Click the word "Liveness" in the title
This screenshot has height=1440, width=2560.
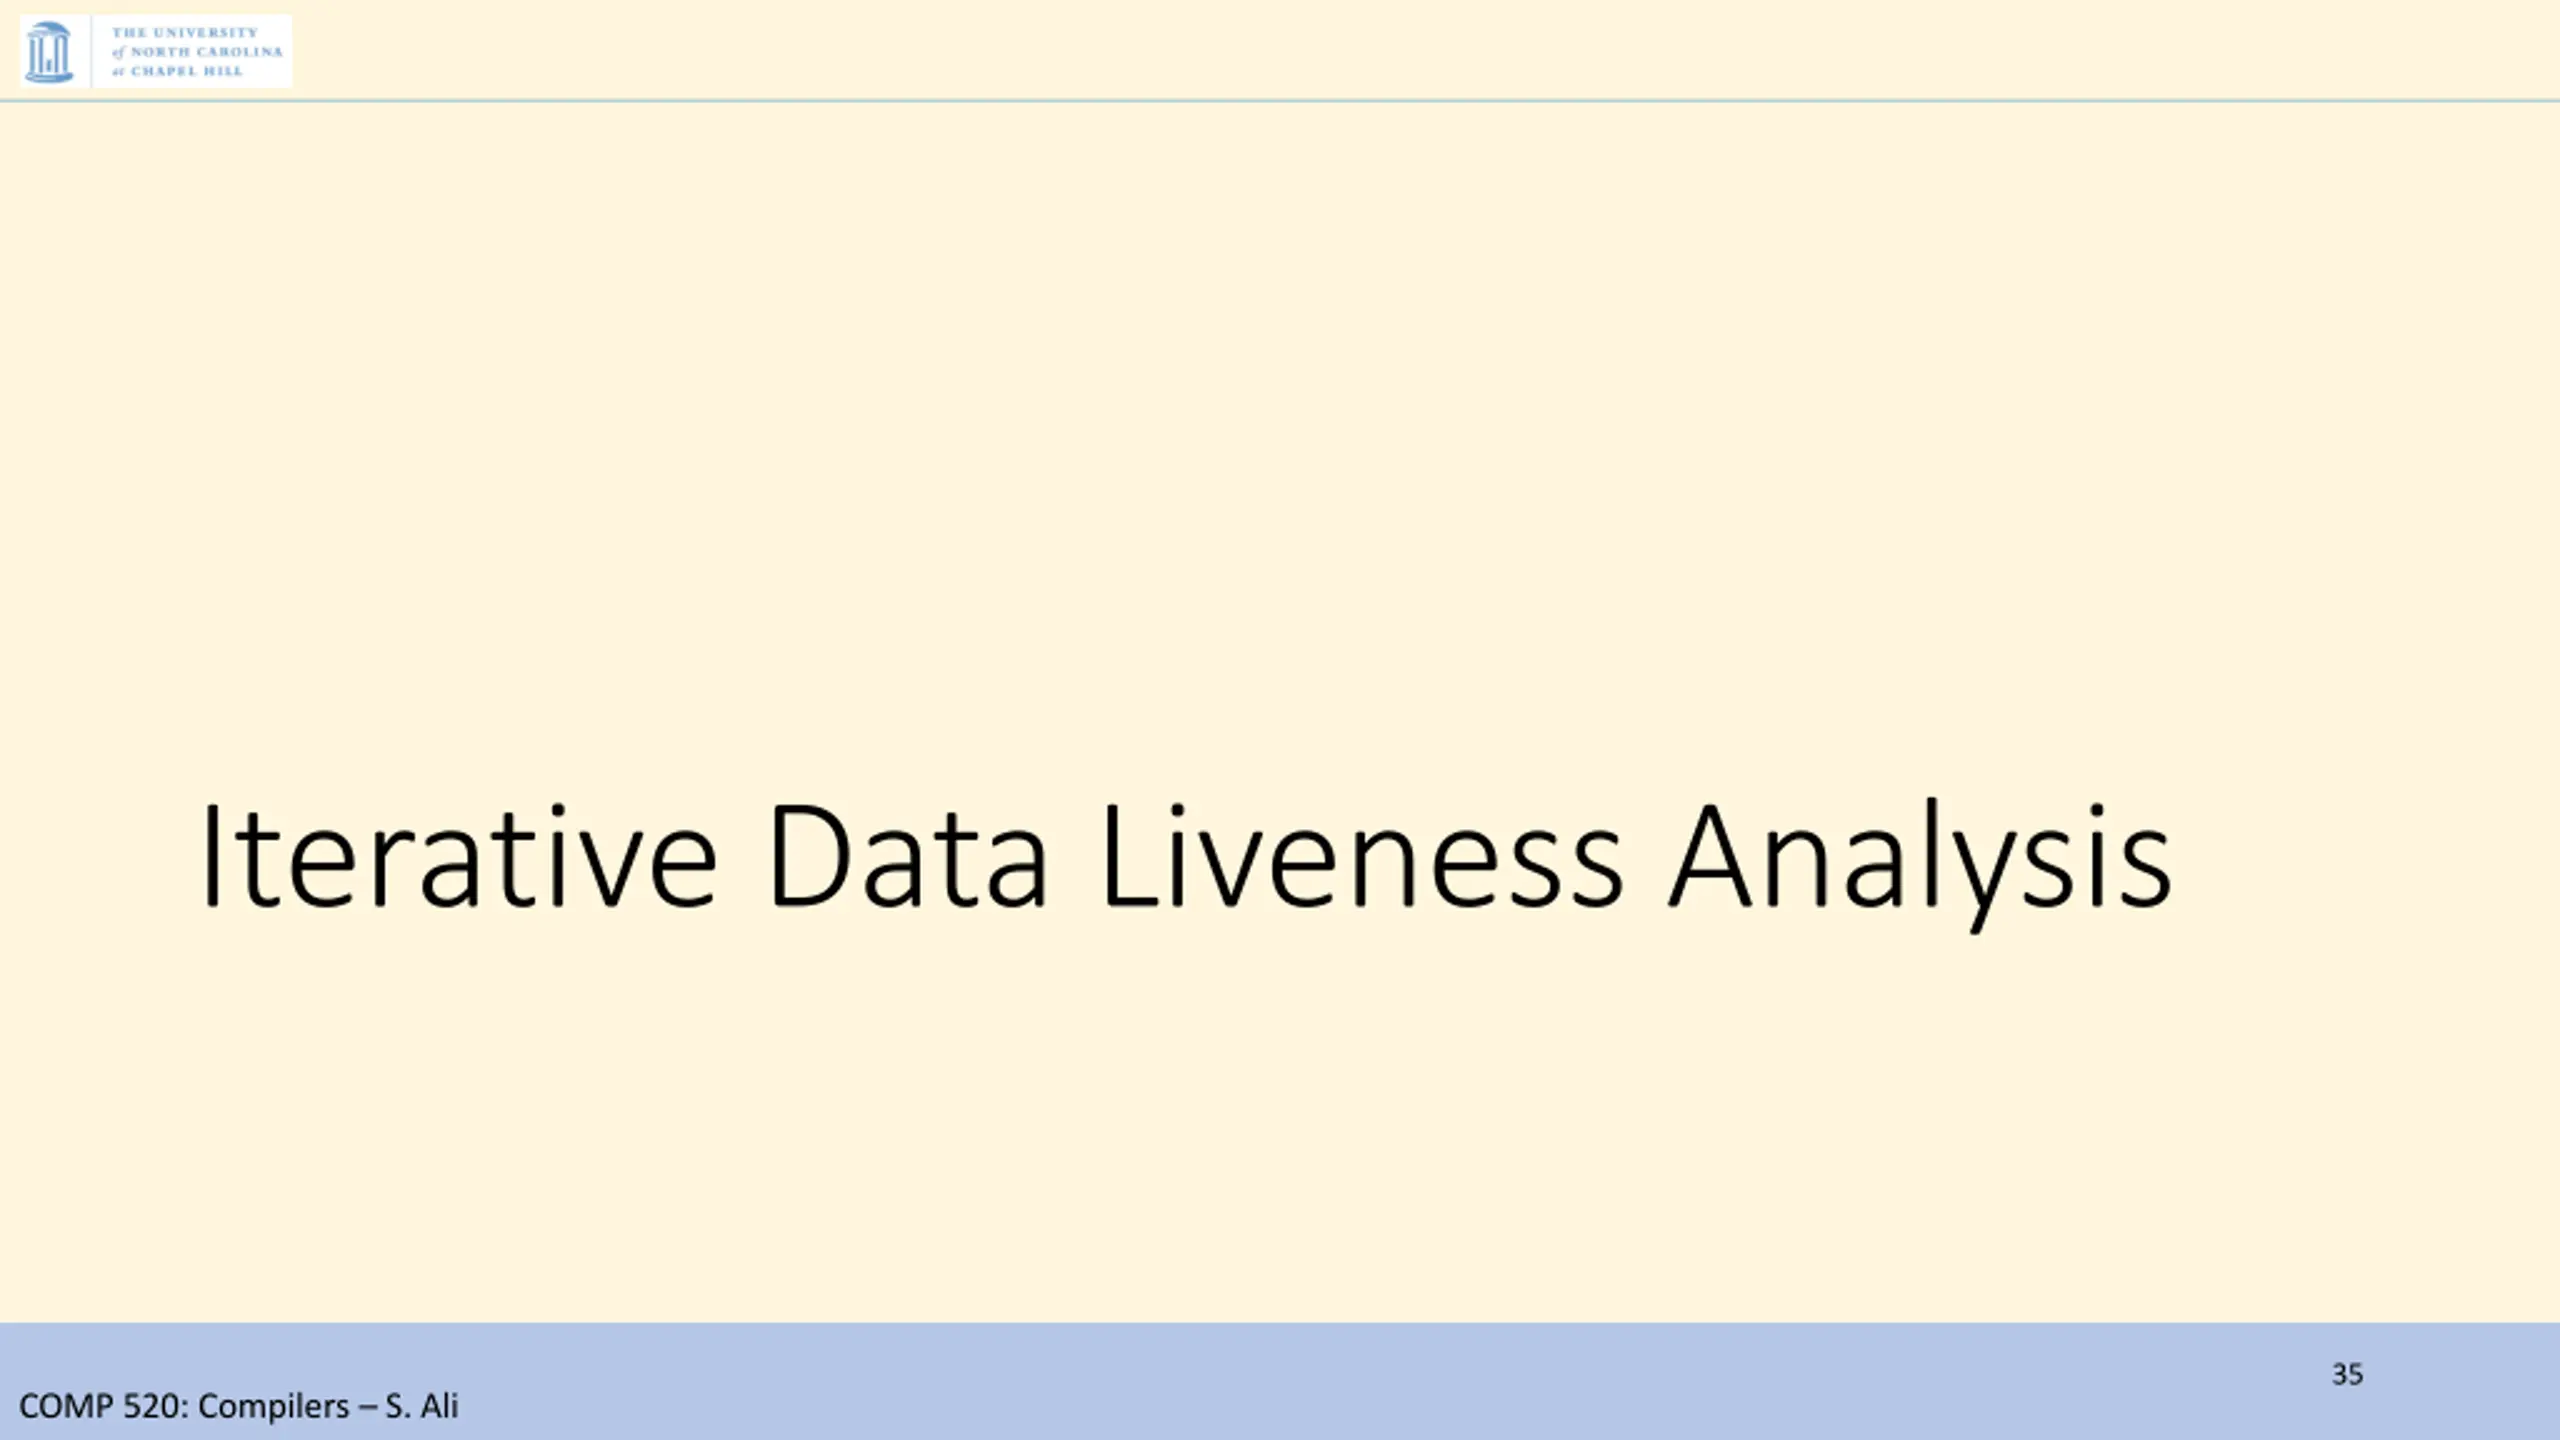click(1362, 858)
